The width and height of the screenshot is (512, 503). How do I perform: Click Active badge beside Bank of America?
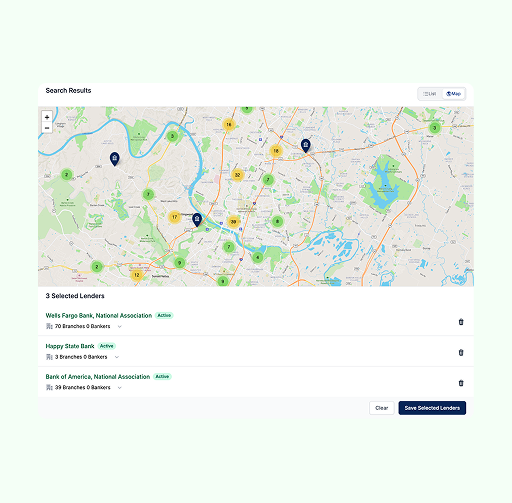[162, 377]
